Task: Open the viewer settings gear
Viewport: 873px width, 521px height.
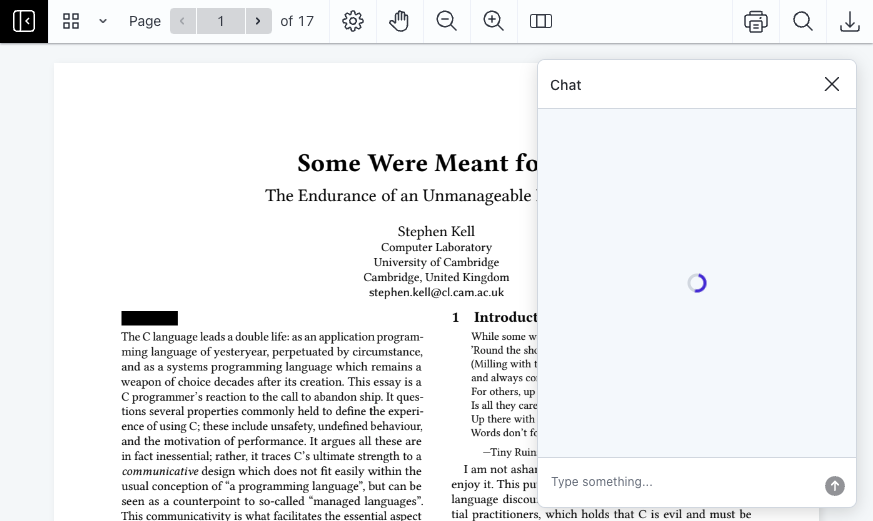Action: click(x=353, y=21)
